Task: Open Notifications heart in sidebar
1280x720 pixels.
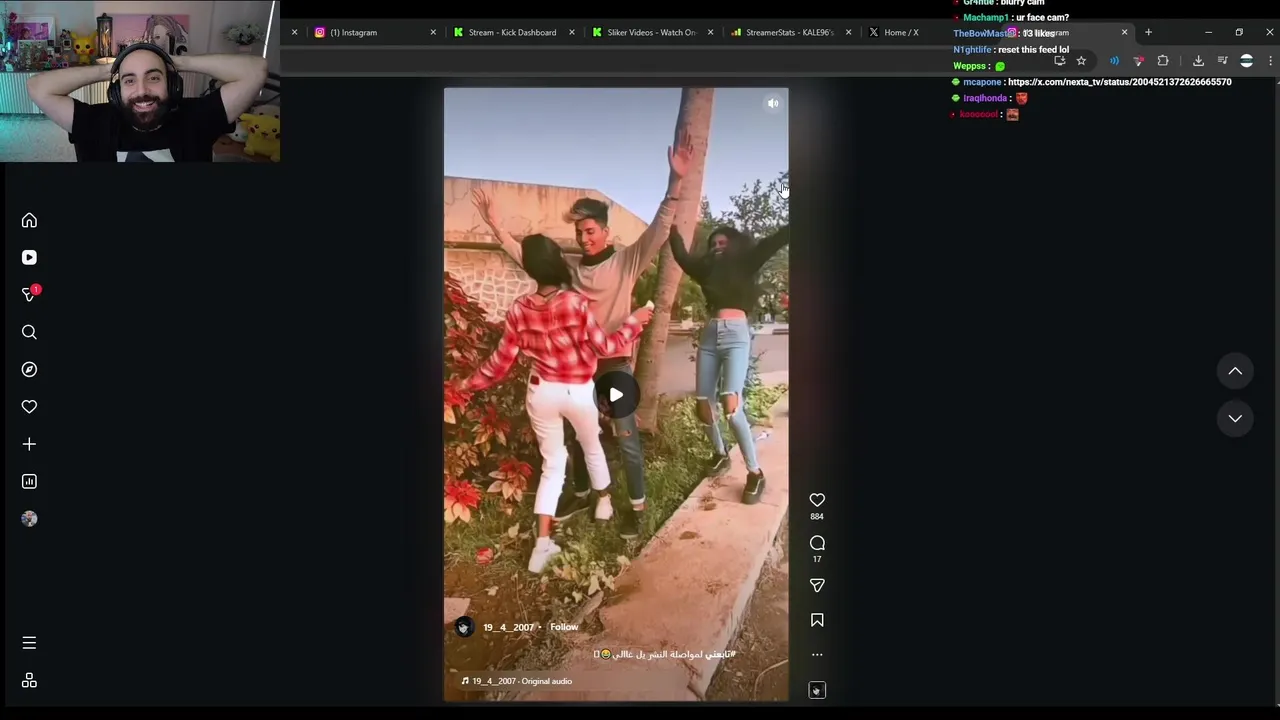Action: pyautogui.click(x=29, y=406)
